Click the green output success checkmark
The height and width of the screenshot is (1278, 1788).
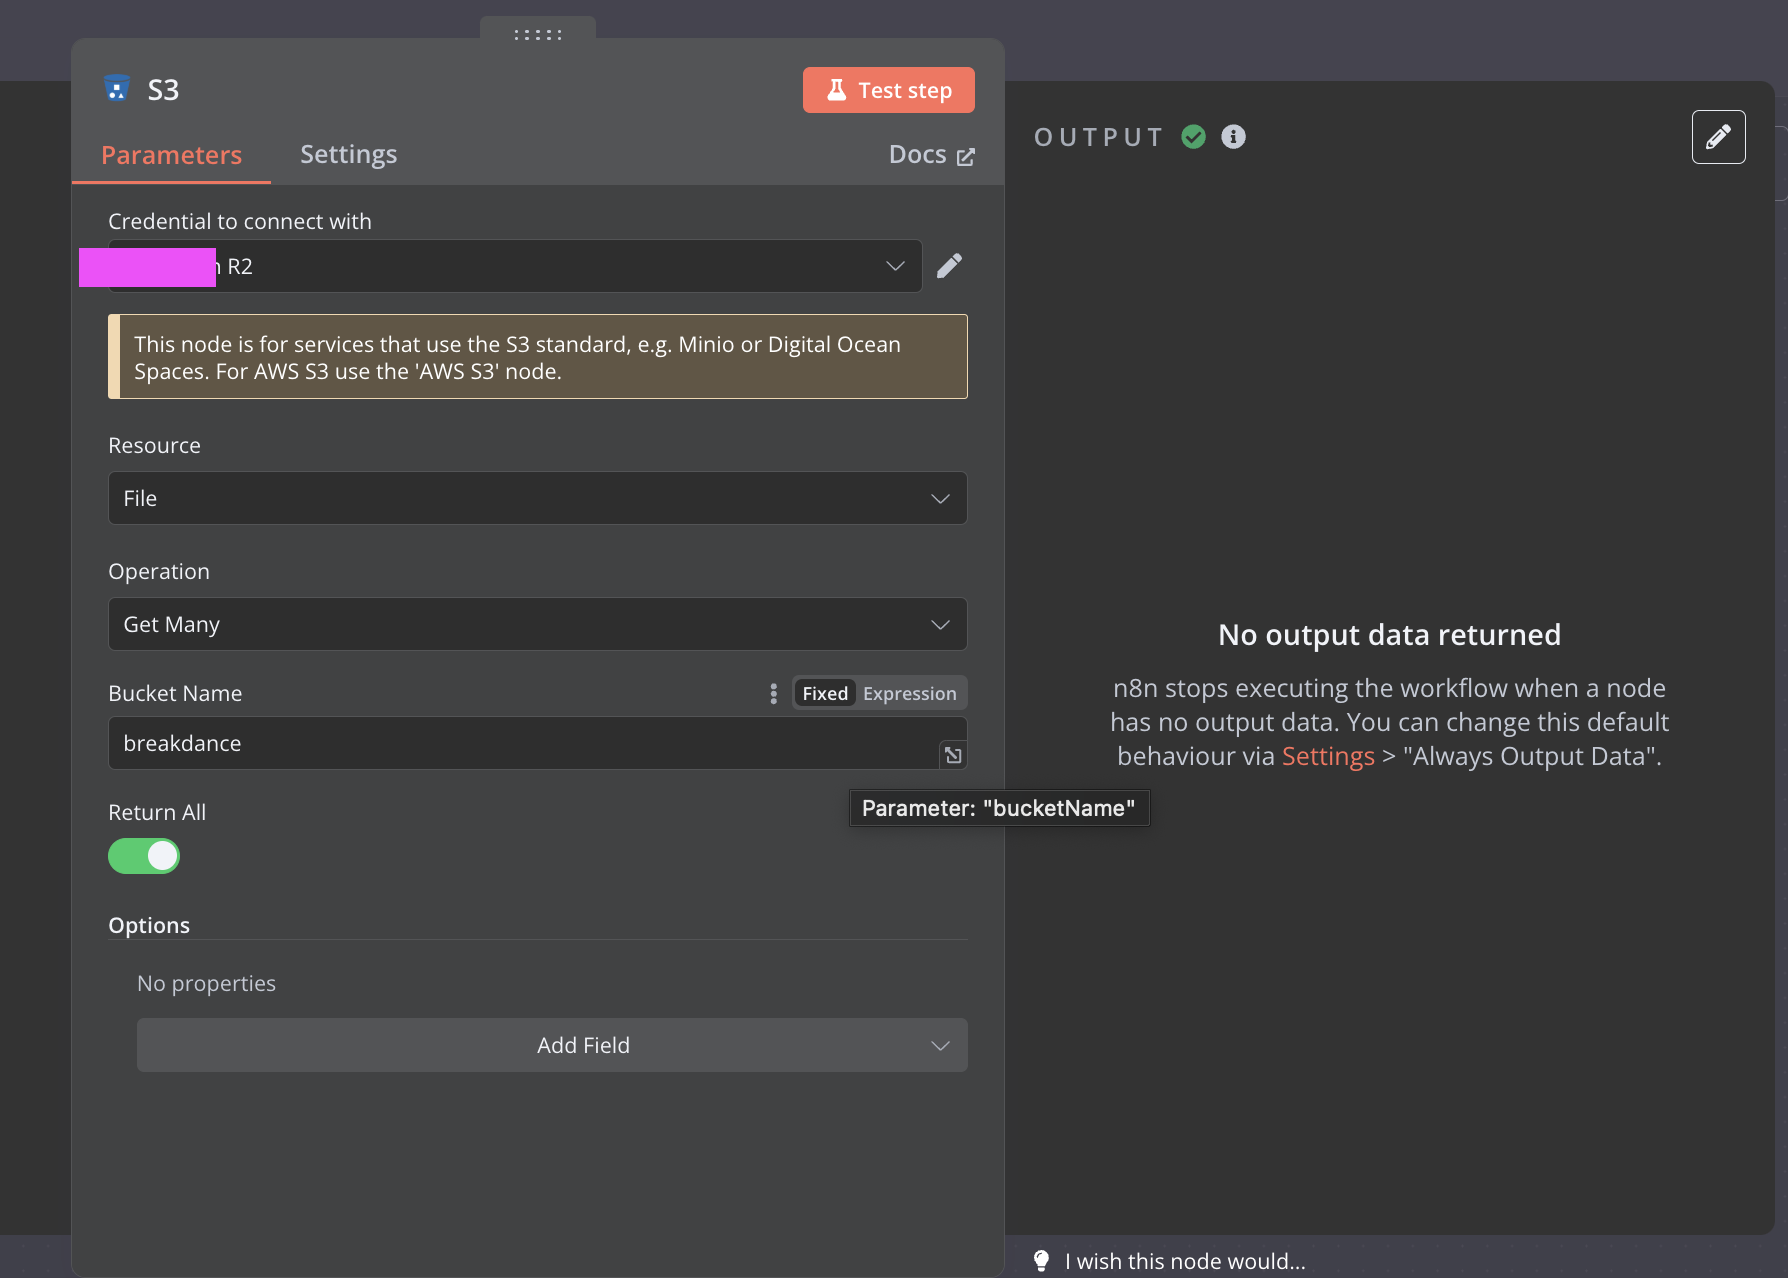pyautogui.click(x=1193, y=137)
